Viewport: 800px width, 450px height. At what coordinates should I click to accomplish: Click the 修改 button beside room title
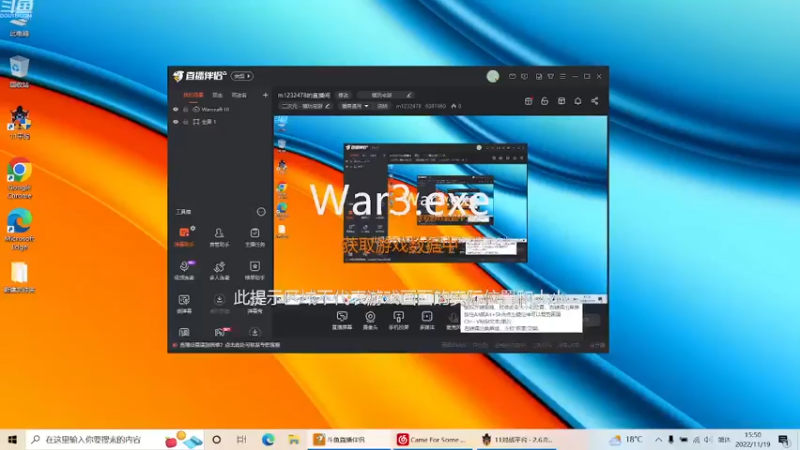[x=343, y=95]
